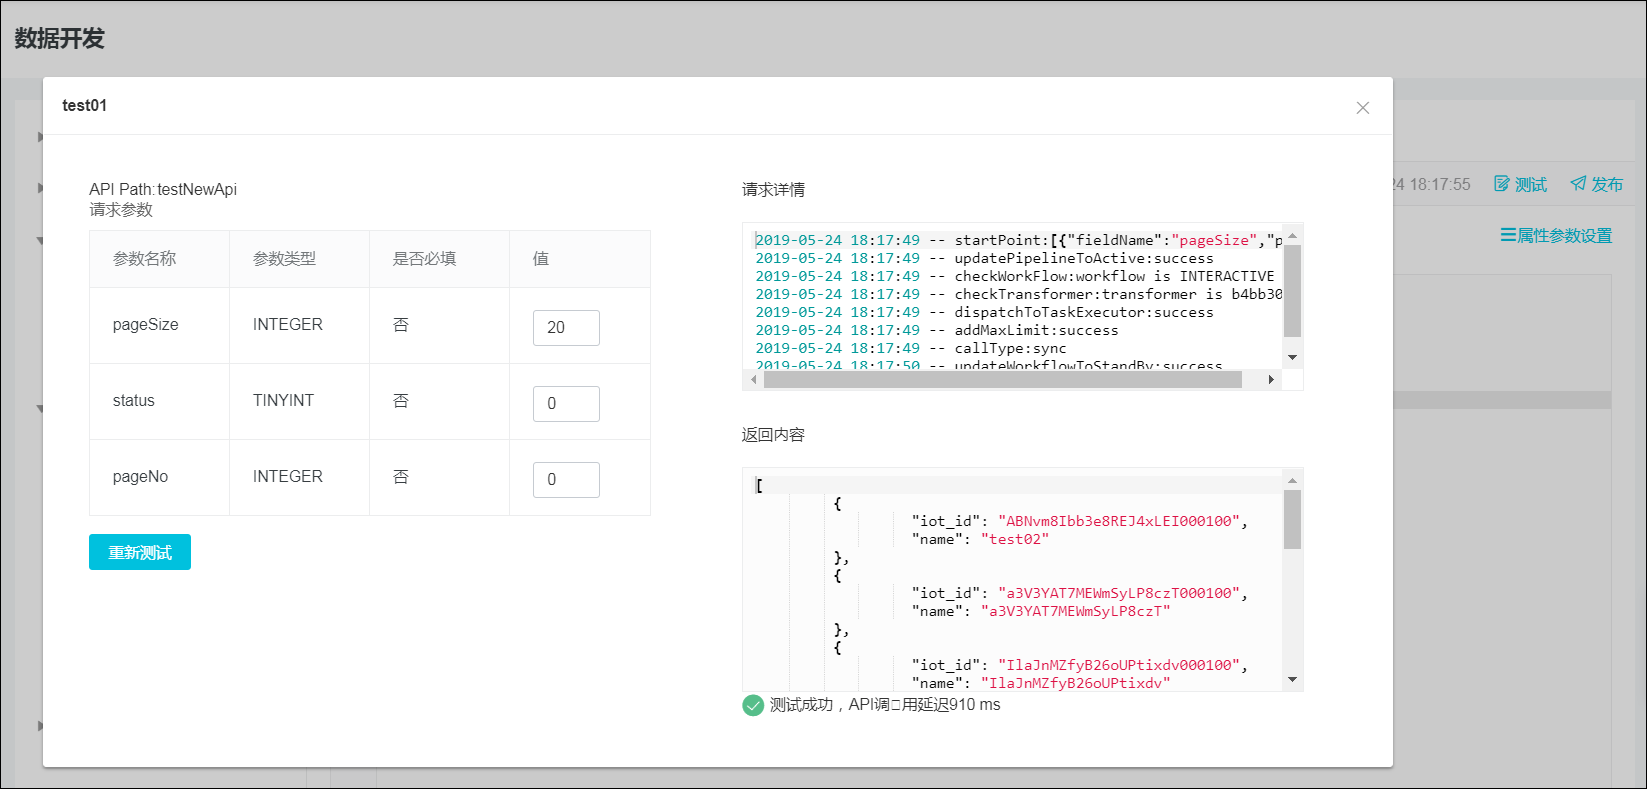Click the request log horizontal scrollbar thumb
The image size is (1647, 789).
click(x=1002, y=380)
